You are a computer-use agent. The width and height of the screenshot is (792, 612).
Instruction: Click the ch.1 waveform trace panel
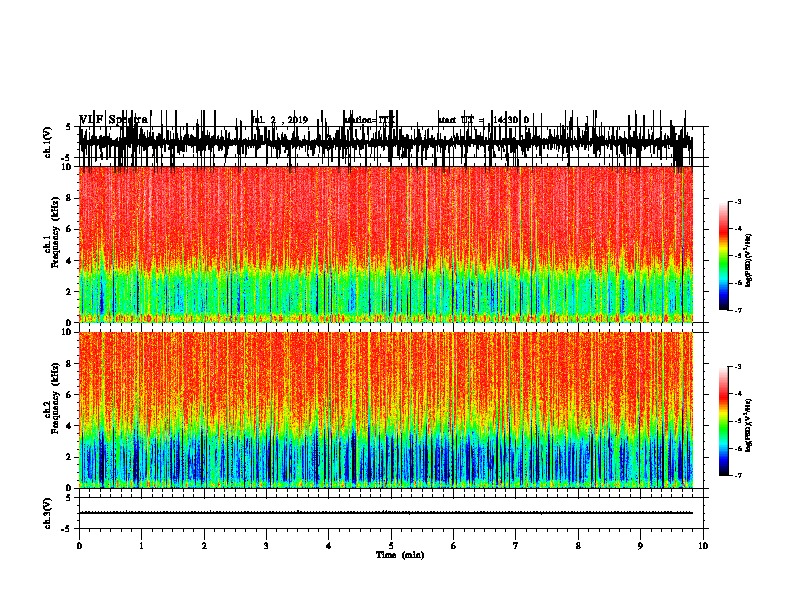tap(391, 142)
